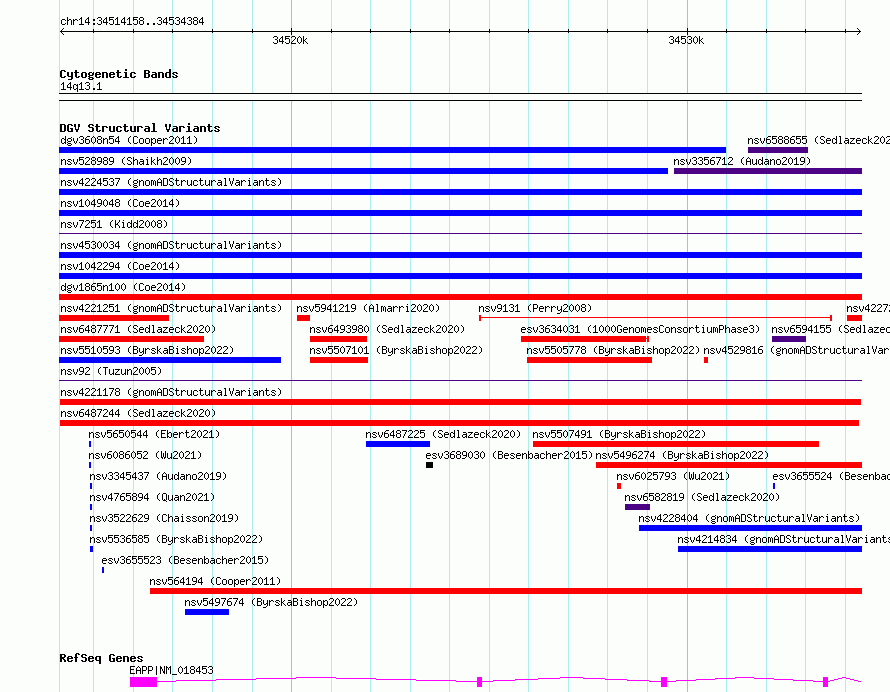The image size is (890, 692).
Task: Click the red nsv5941219 short variant bar
Action: pos(303,318)
